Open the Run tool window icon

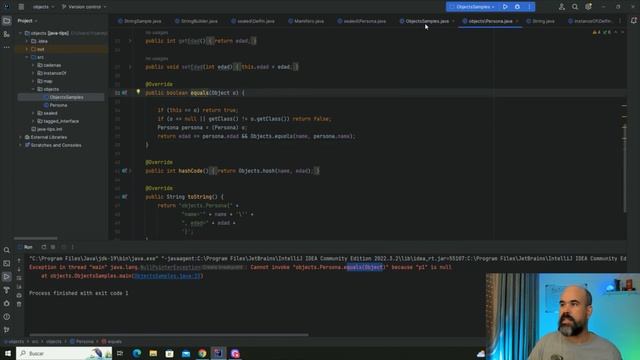click(x=7, y=277)
